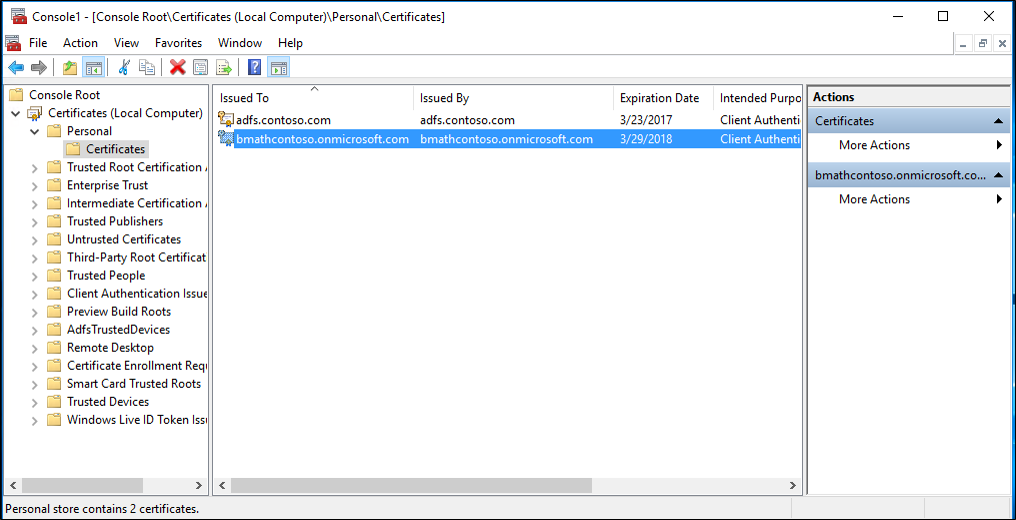The height and width of the screenshot is (520, 1016).
Task: Minimize the inner MMC child window
Action: point(964,43)
